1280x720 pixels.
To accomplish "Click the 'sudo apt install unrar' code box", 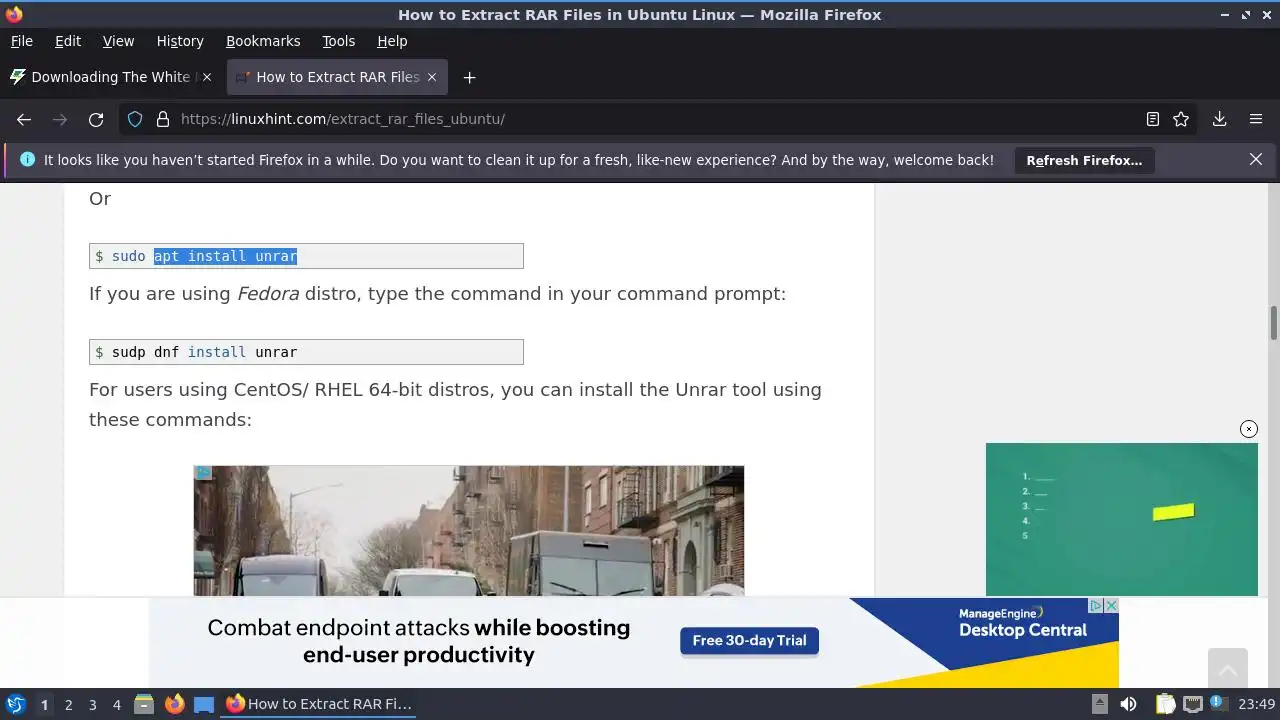I will [x=306, y=256].
